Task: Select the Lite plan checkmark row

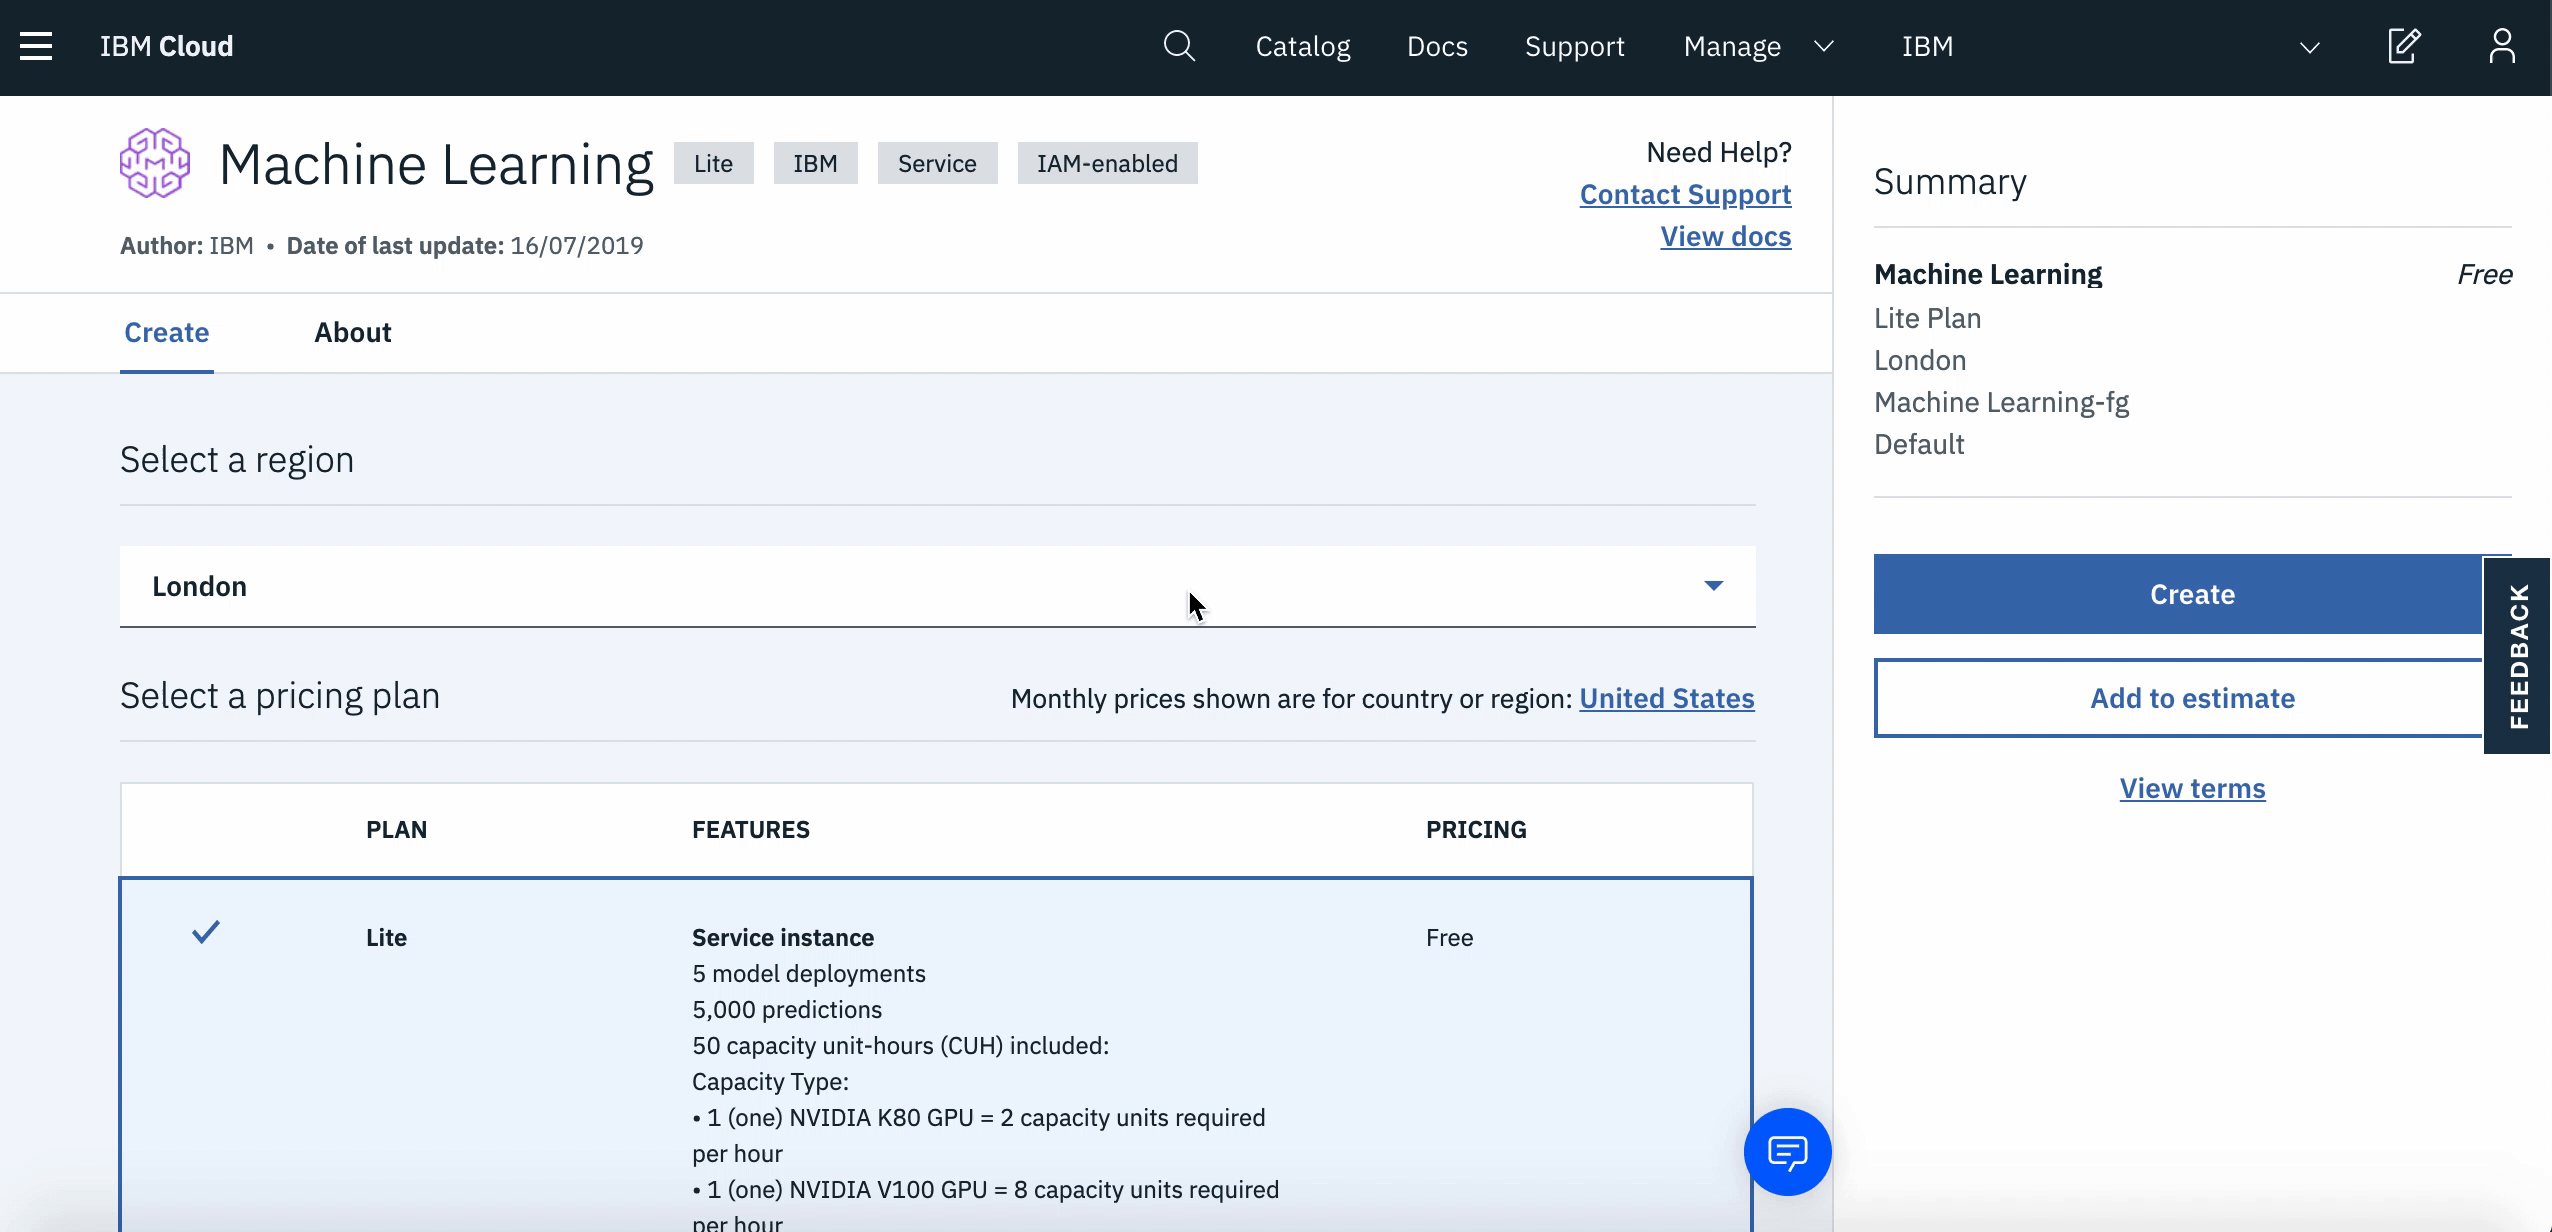Action: [x=206, y=933]
